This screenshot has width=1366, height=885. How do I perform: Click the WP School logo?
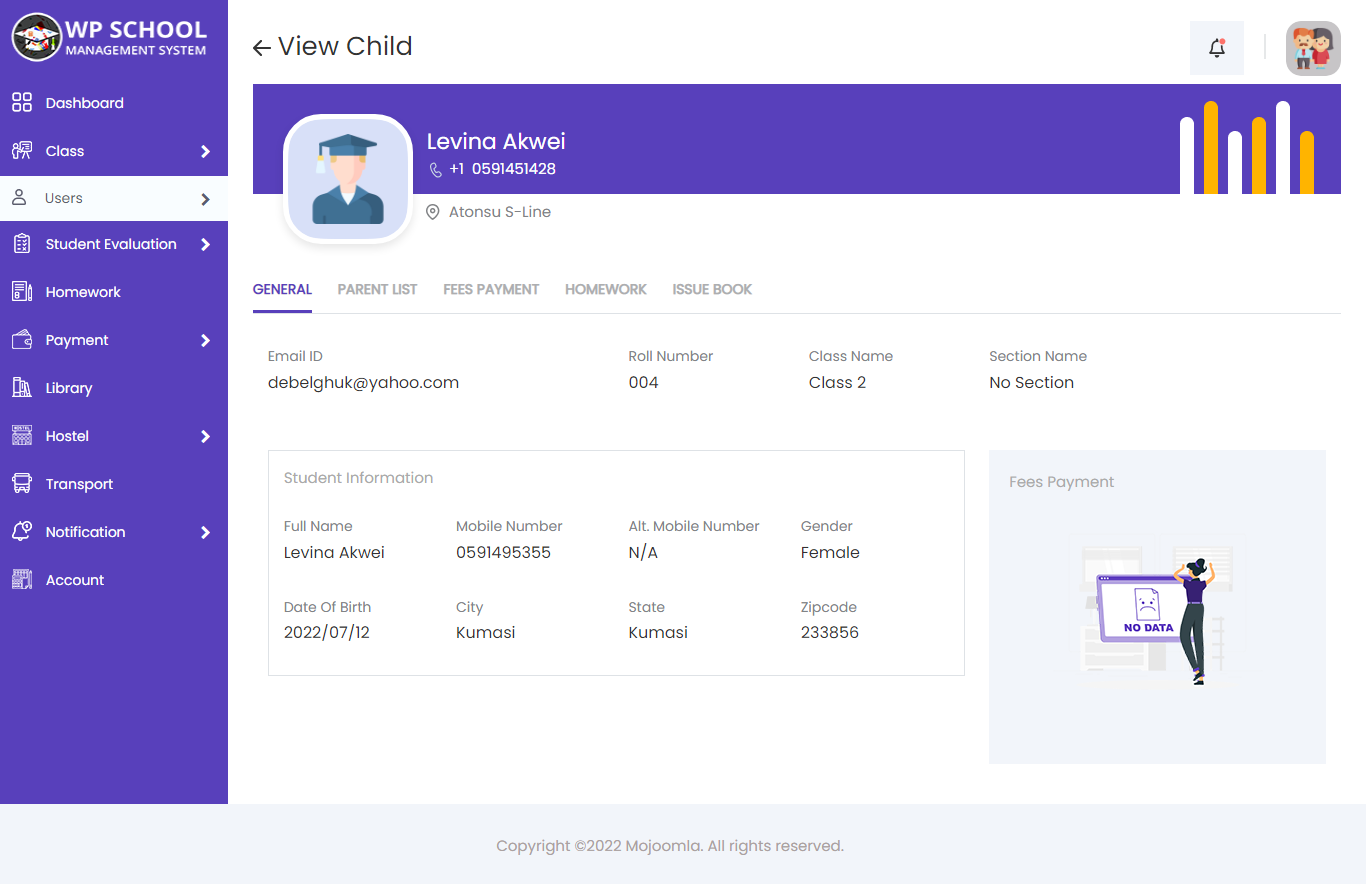[110, 36]
